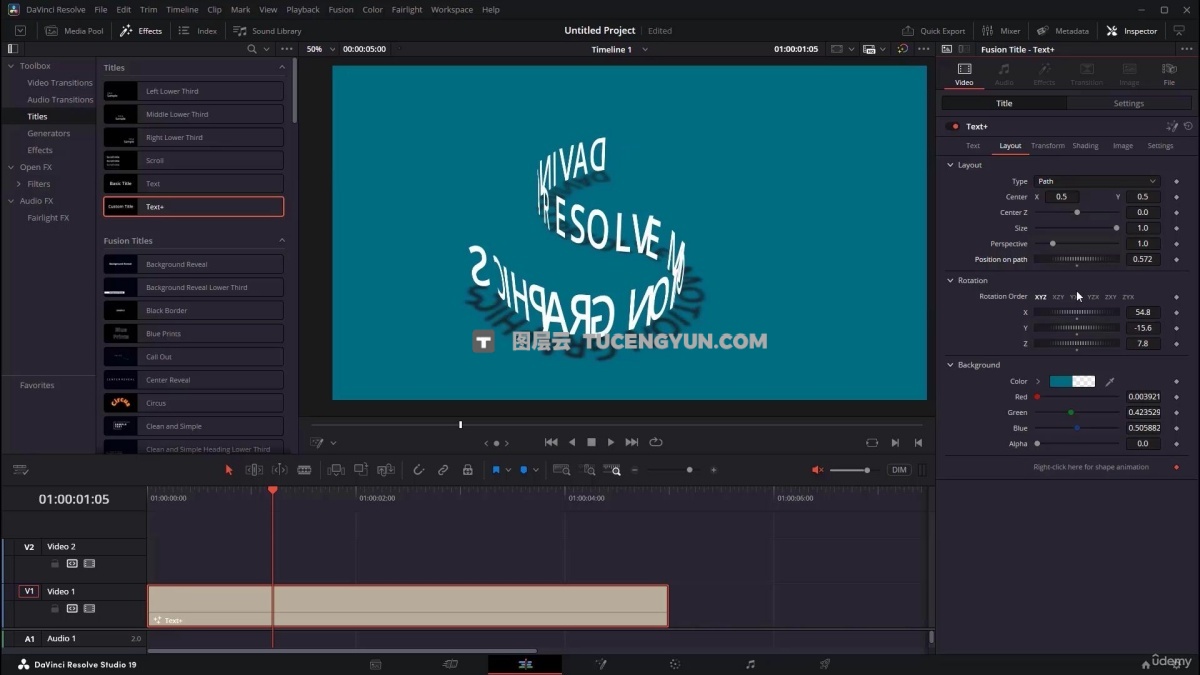Disable the Video 2 track
Viewport: 1200px width, 675px height.
click(x=89, y=564)
